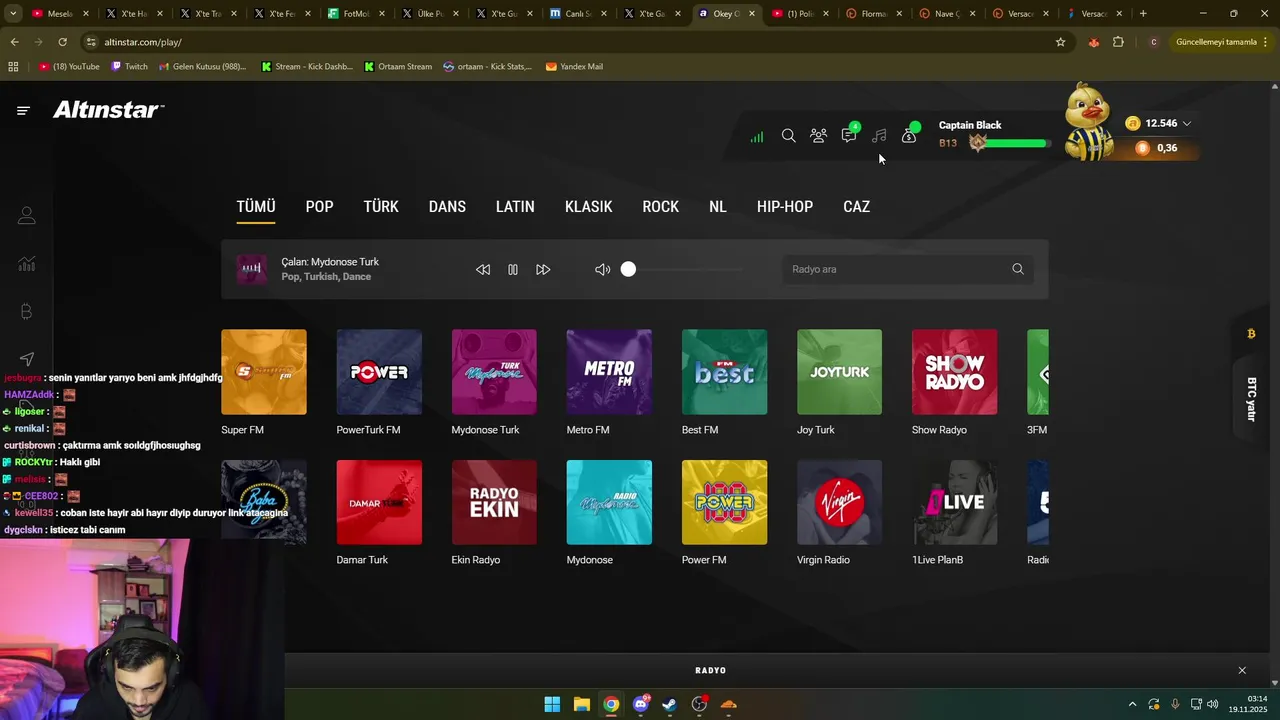The height and width of the screenshot is (720, 1280).
Task: Click the Bitcoin icon on right edge
Action: click(1251, 334)
